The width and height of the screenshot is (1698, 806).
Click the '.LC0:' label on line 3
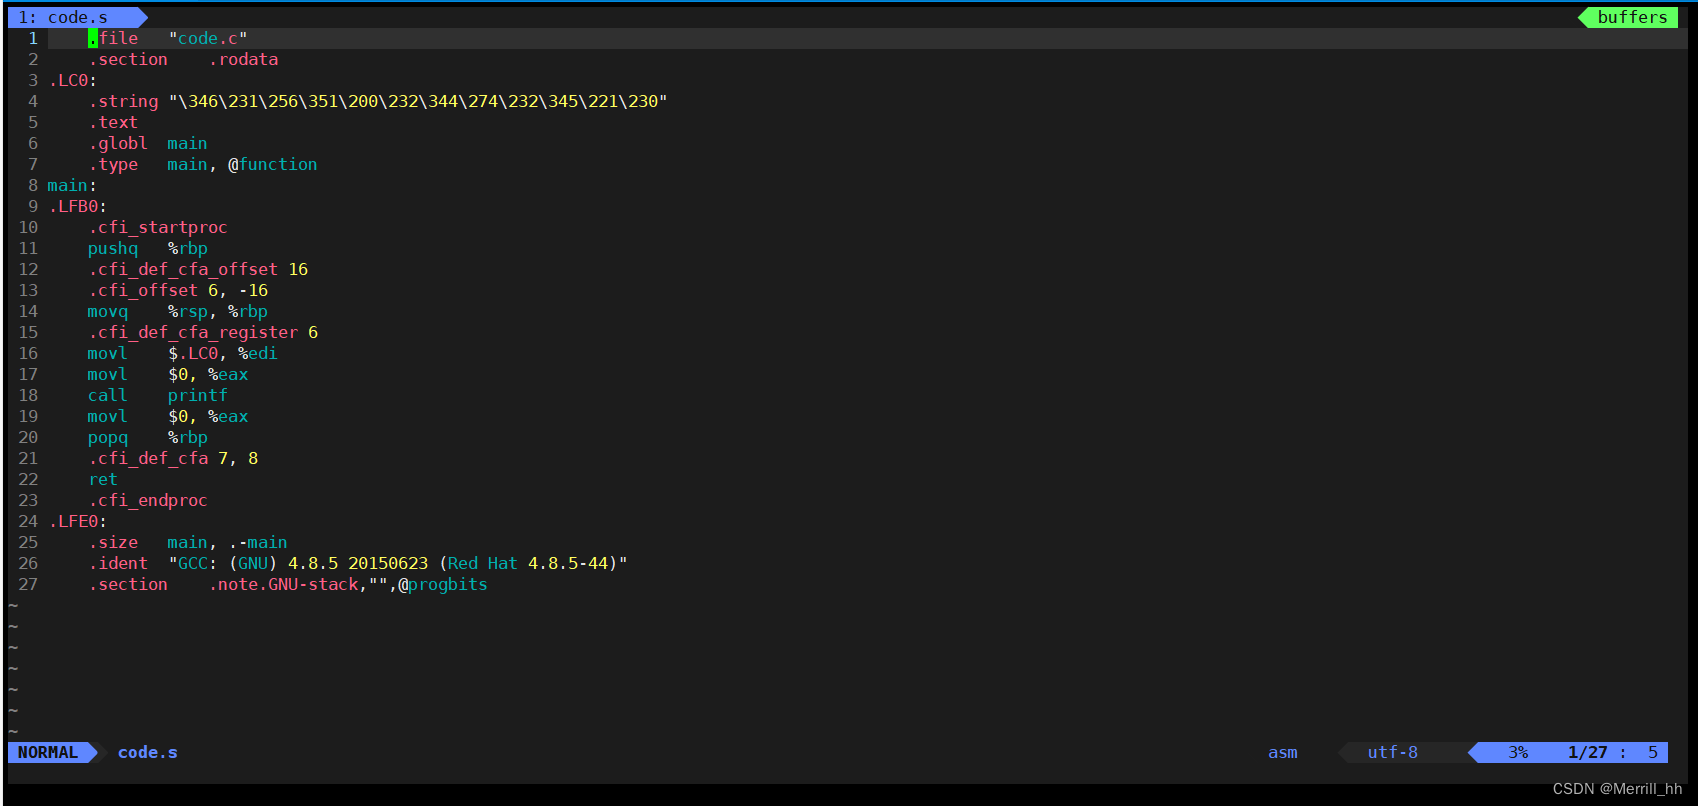coord(72,80)
